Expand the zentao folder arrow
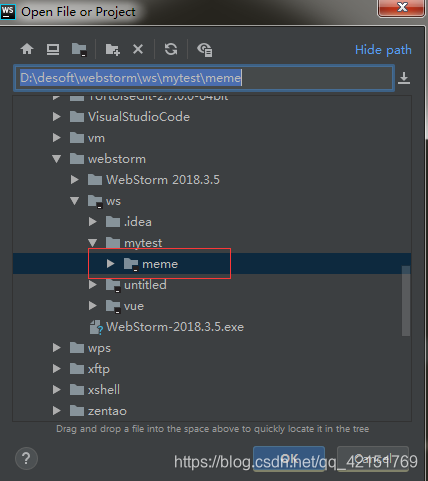Viewport: 428px width, 481px height. pyautogui.click(x=57, y=411)
